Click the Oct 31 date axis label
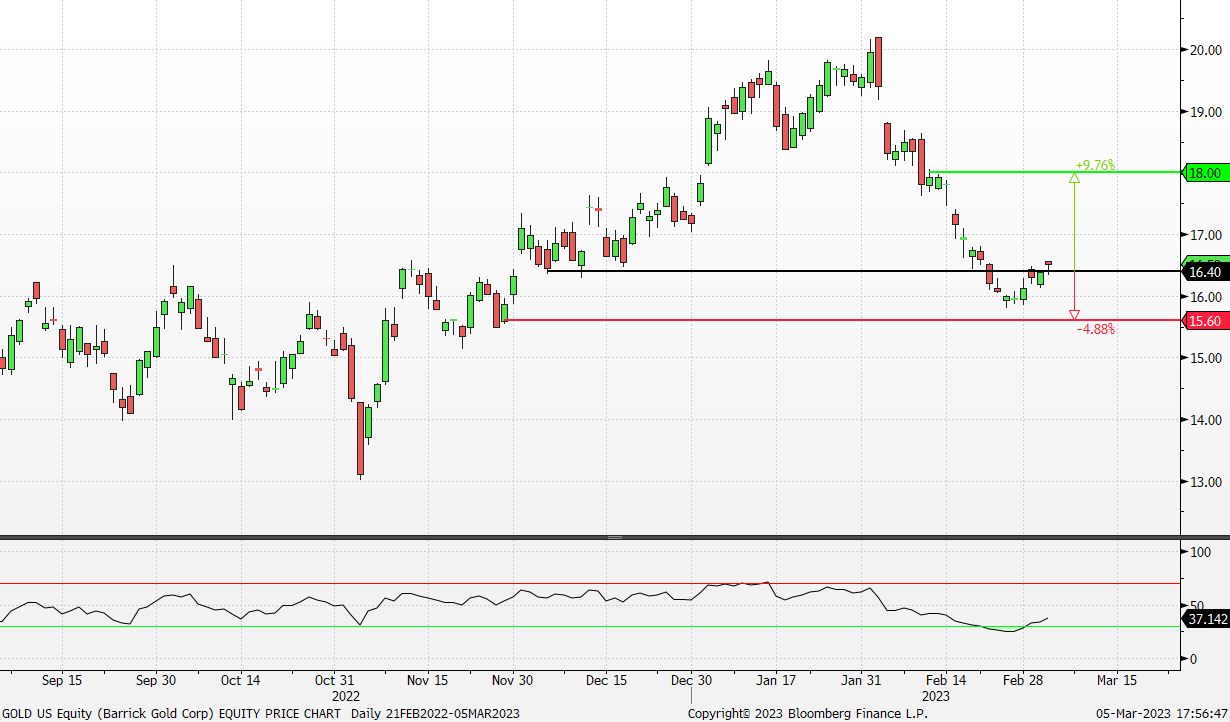 click(345, 680)
